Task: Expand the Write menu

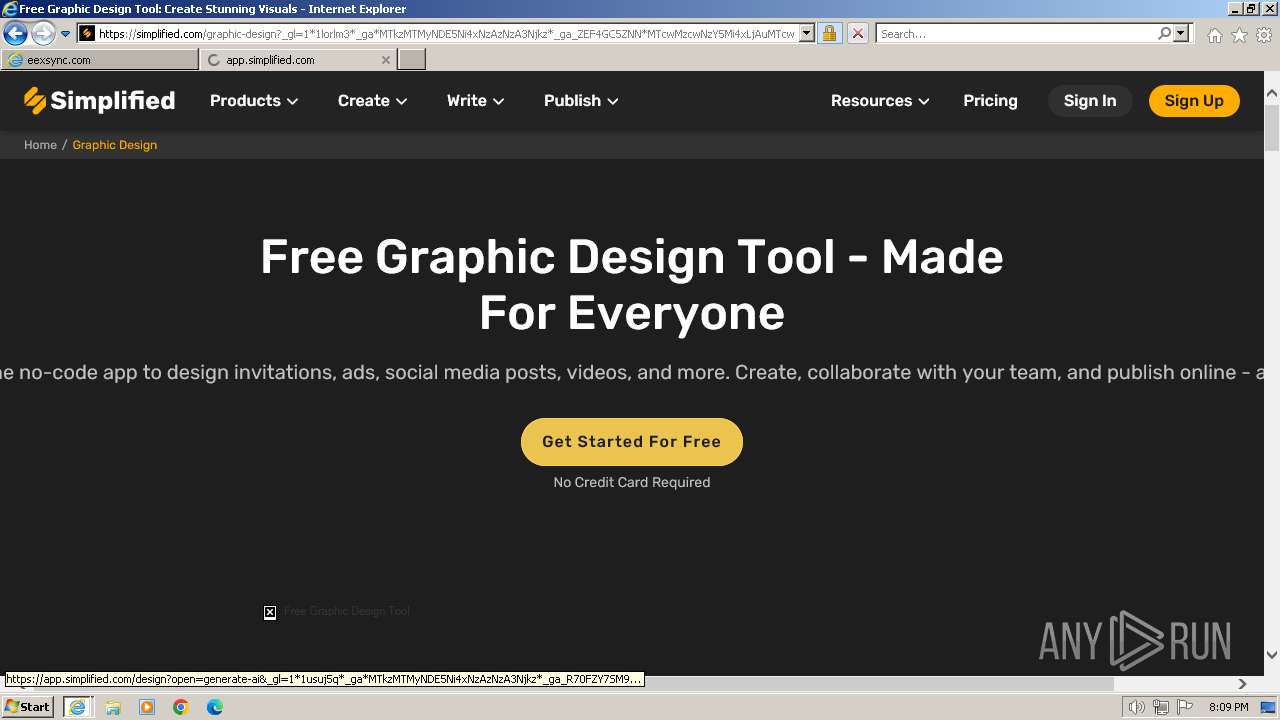Action: (x=475, y=101)
